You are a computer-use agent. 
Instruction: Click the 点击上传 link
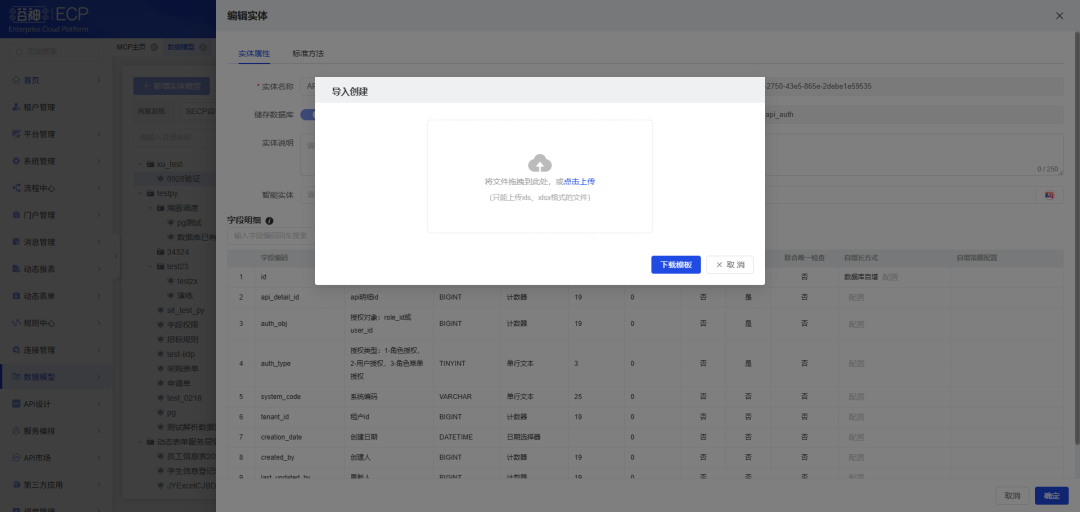(x=579, y=182)
